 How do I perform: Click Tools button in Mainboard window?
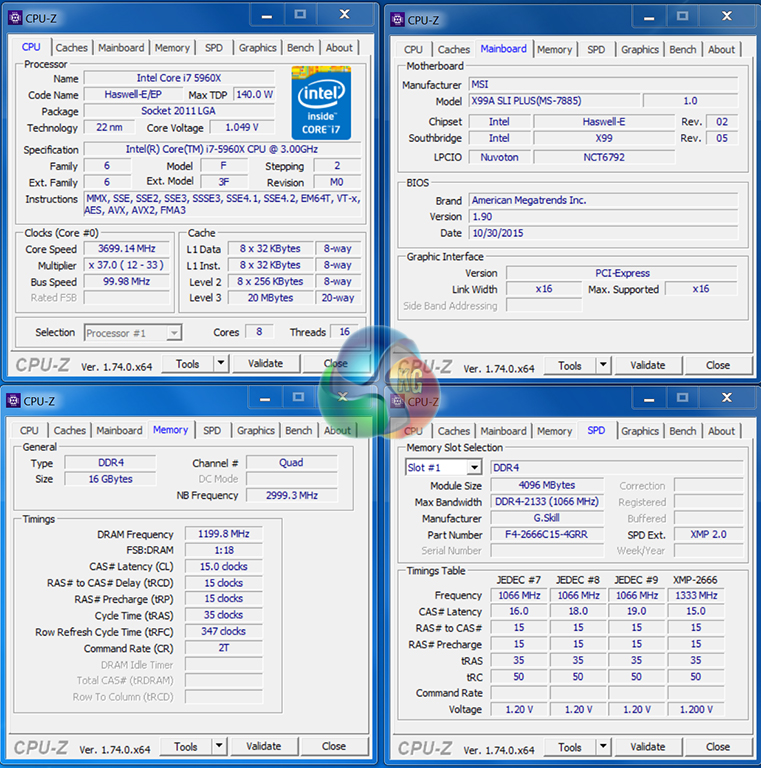tap(570, 365)
